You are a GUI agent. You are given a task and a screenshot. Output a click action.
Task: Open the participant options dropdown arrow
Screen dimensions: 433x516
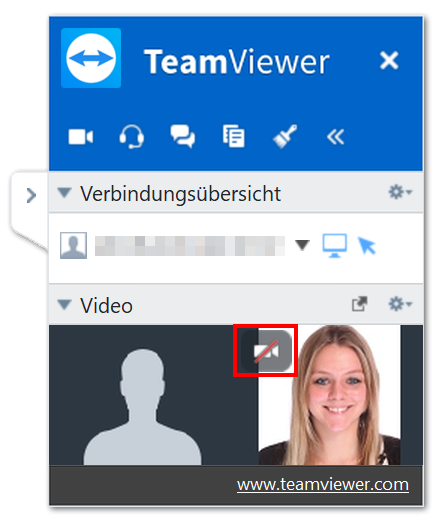coord(302,245)
